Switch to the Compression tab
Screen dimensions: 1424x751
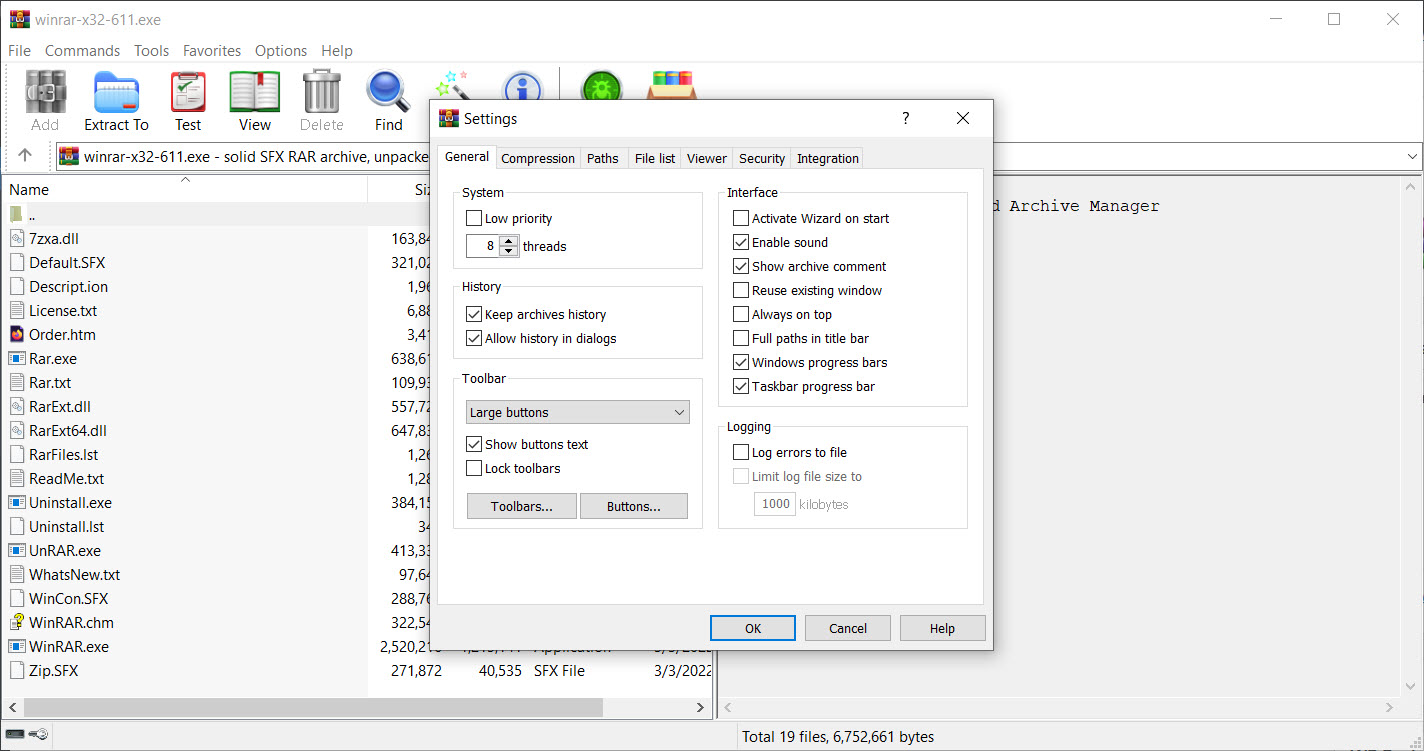click(x=538, y=158)
